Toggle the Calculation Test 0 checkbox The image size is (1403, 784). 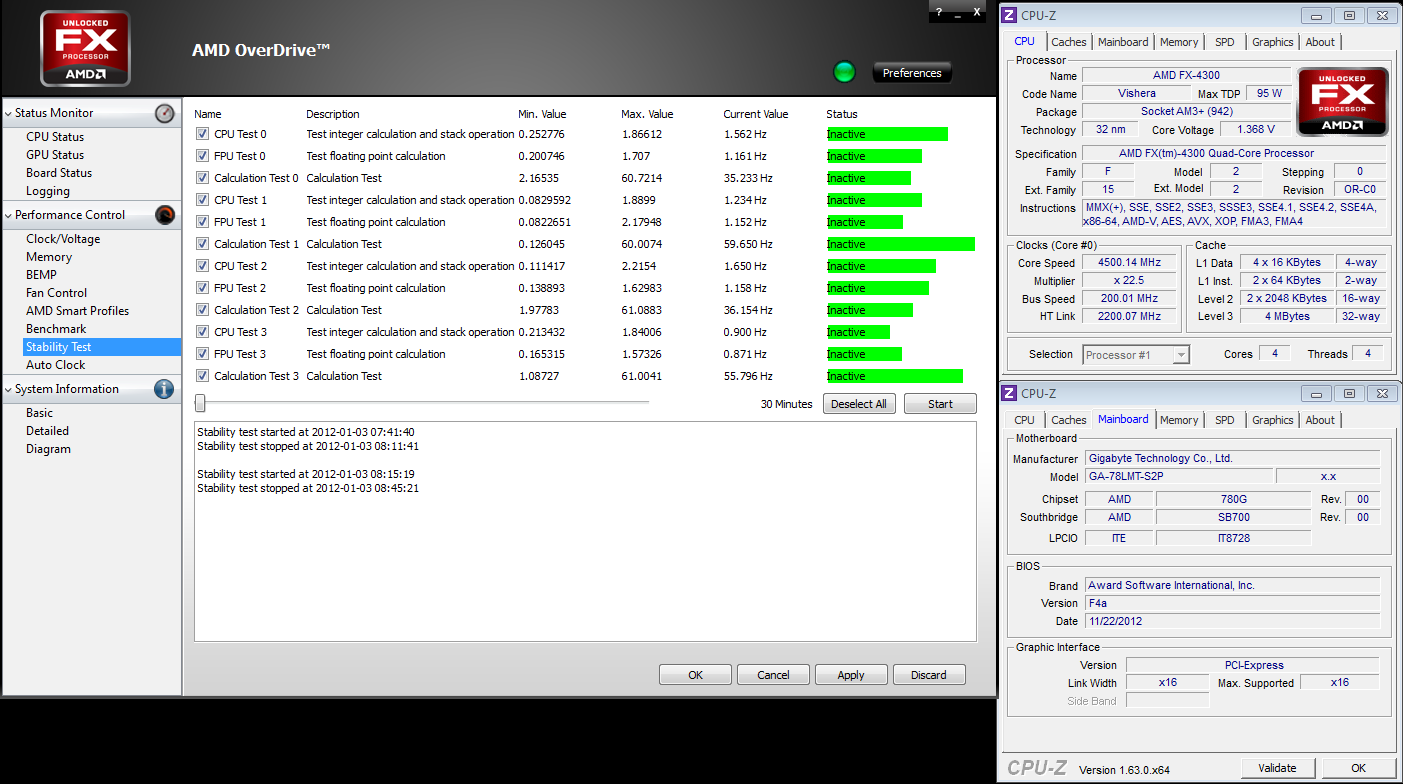[203, 178]
